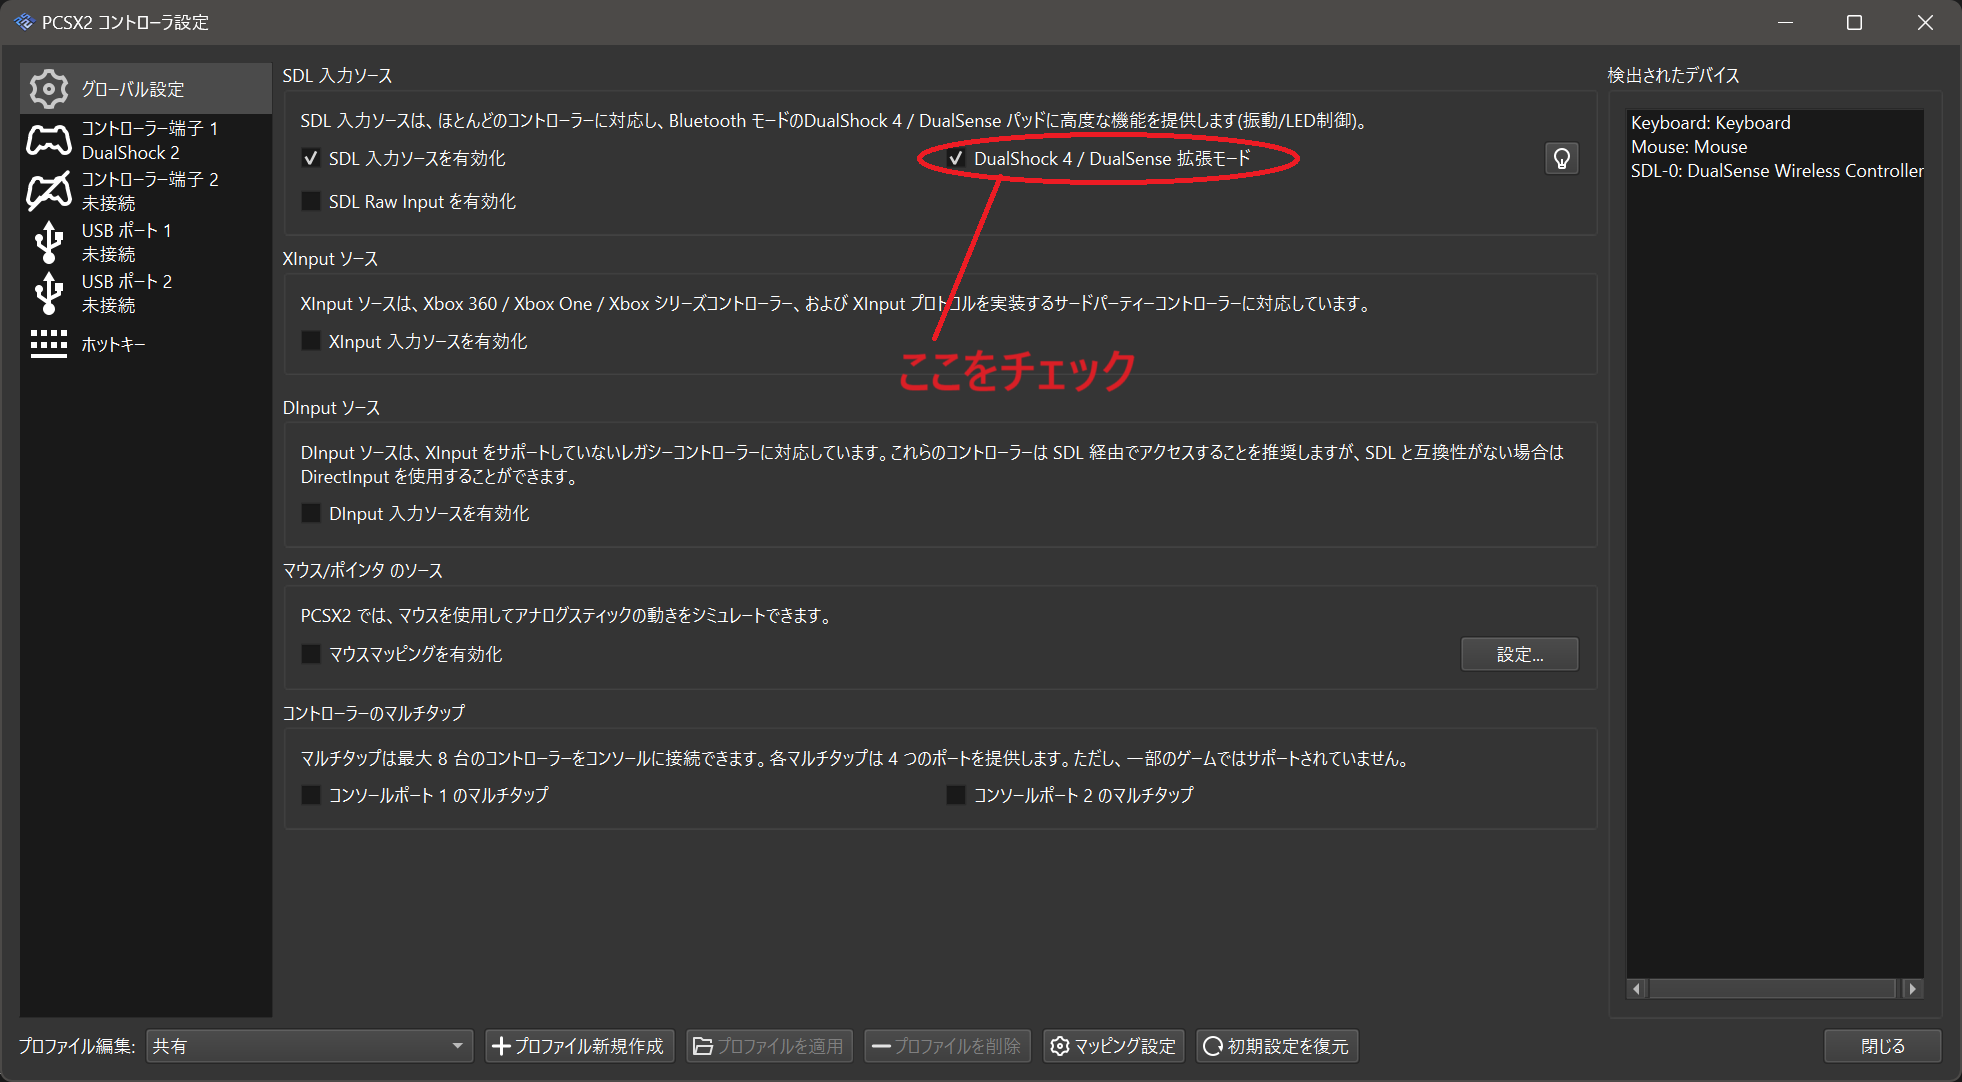Click 初期設定を復元 button

pos(1276,1046)
